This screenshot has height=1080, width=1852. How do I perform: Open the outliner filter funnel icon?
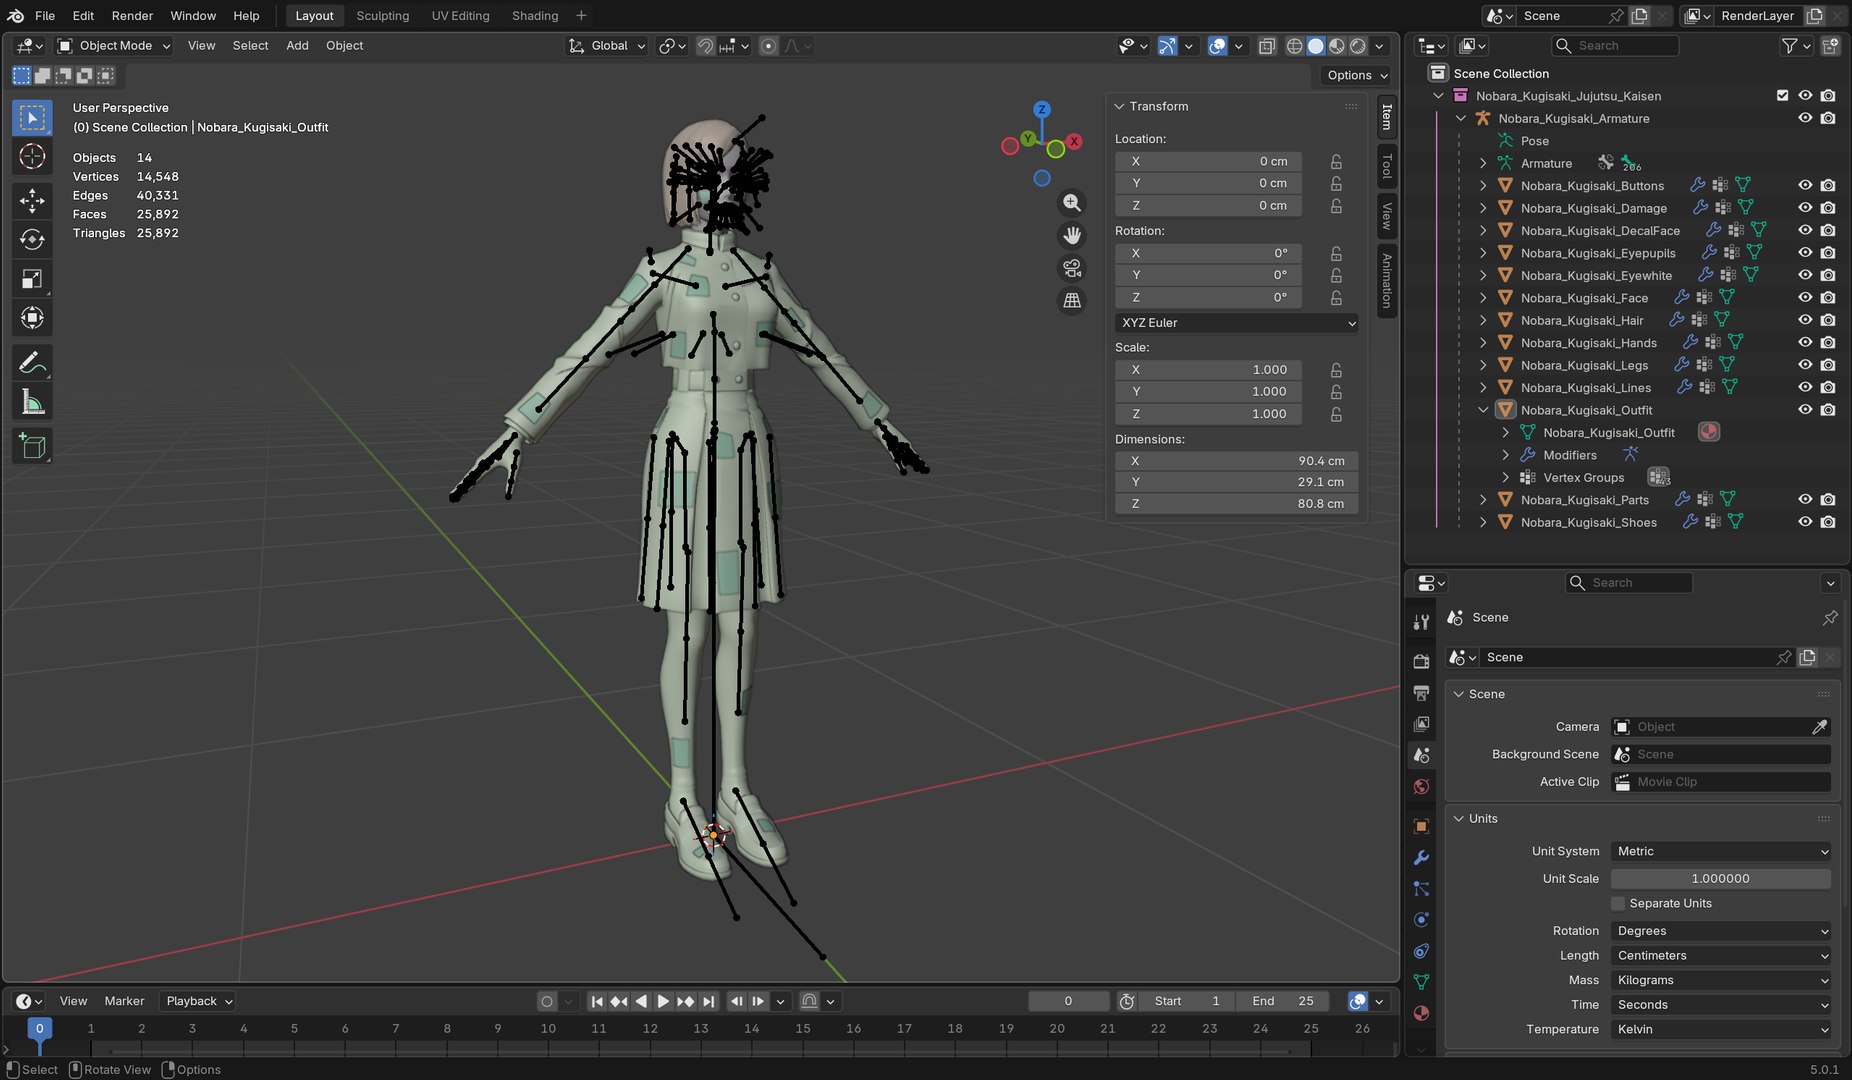[1790, 46]
